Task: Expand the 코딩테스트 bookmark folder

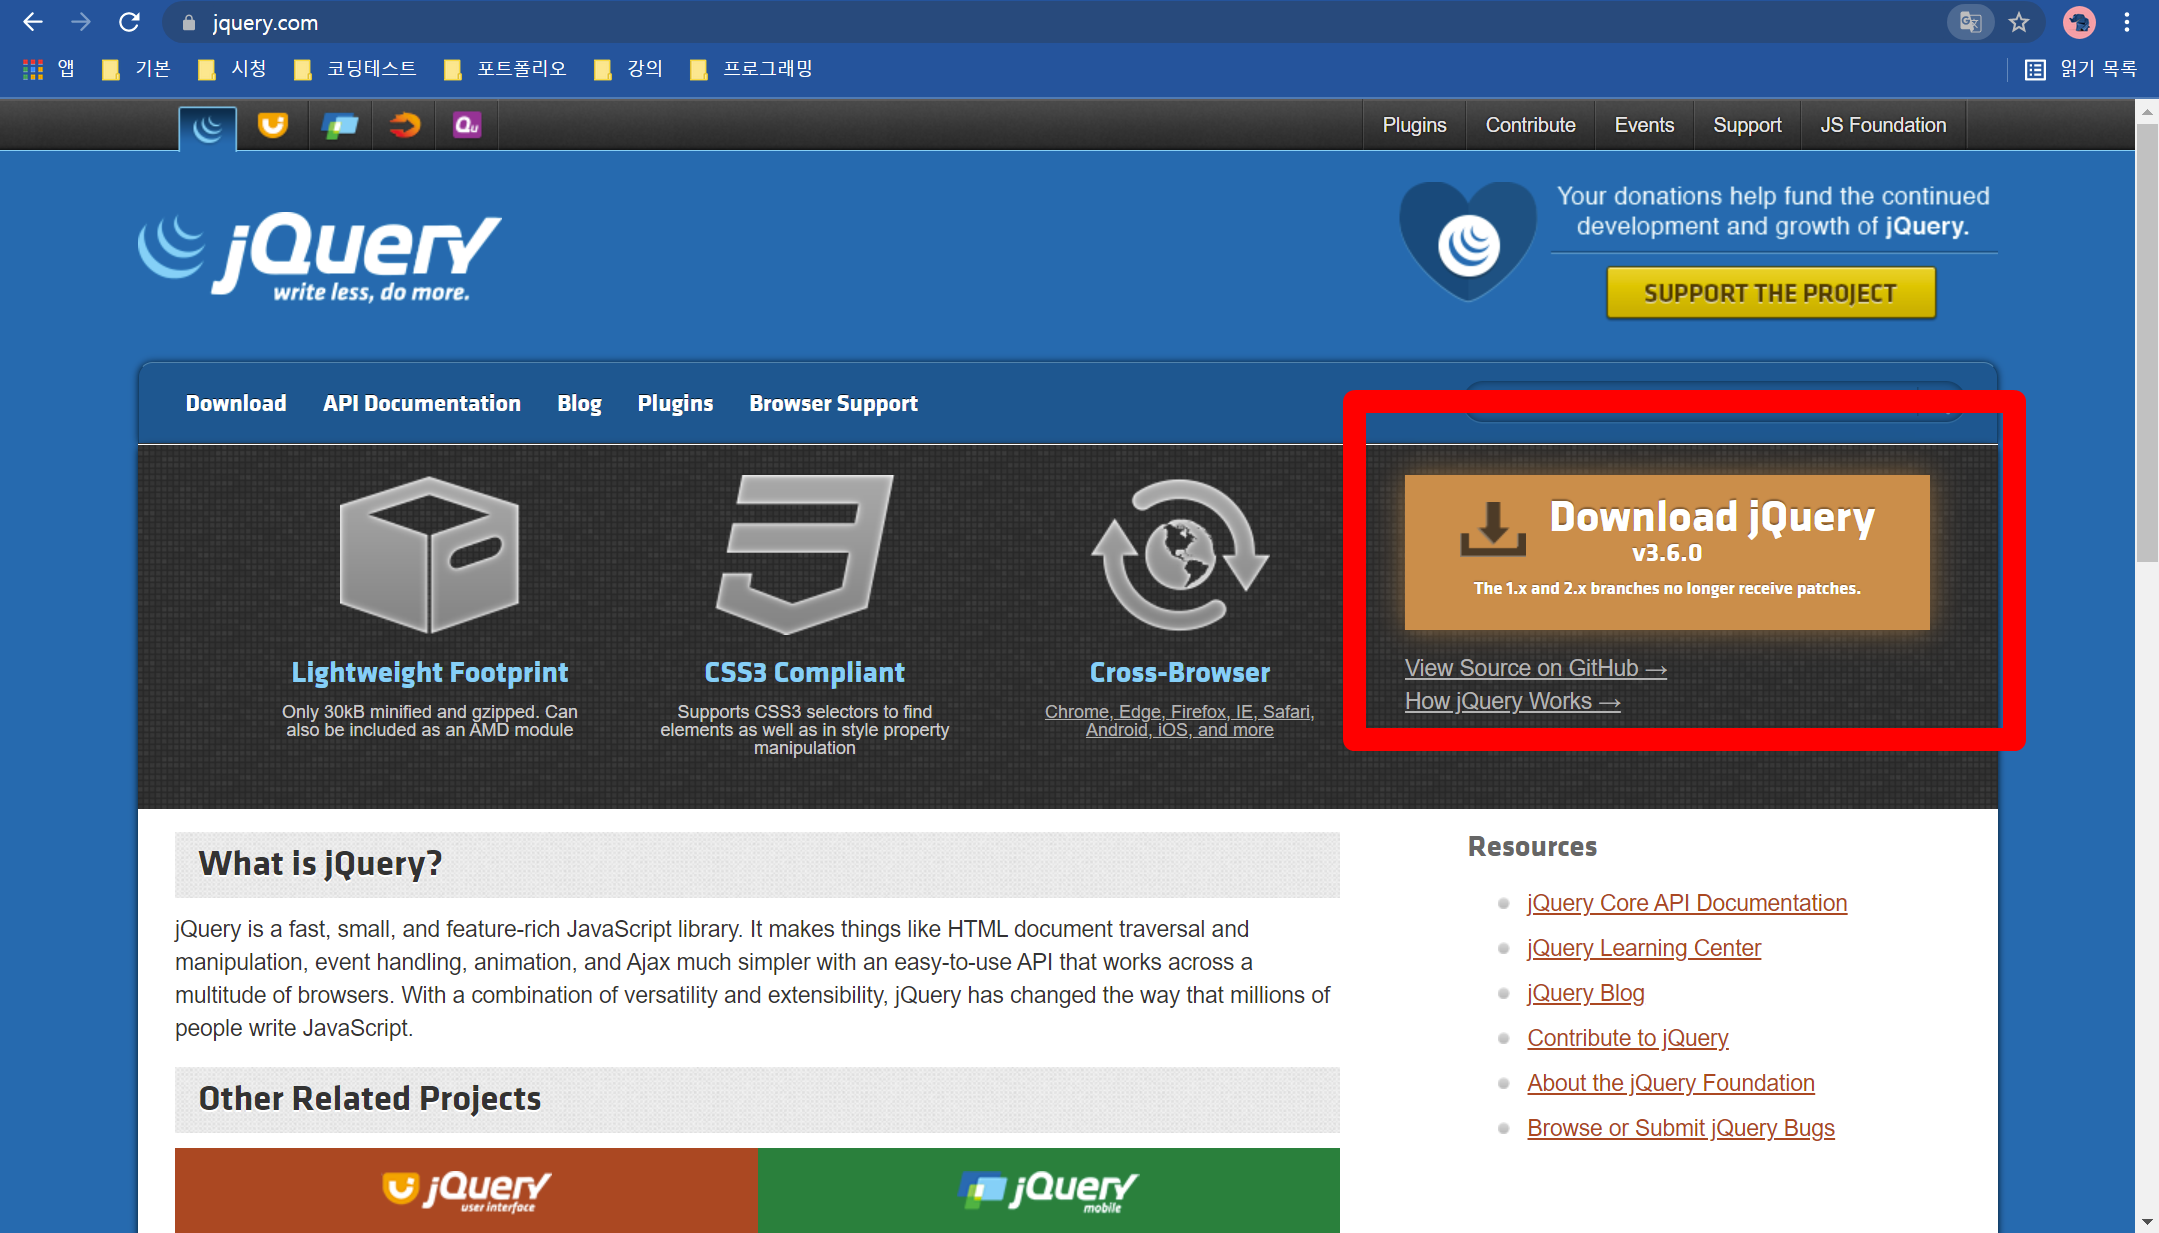Action: (356, 68)
